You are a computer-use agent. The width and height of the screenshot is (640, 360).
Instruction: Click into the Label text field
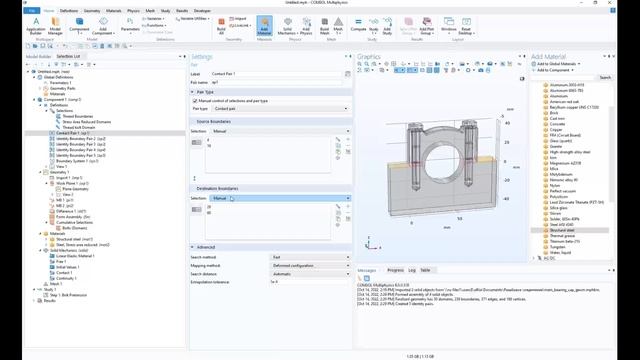(x=276, y=74)
